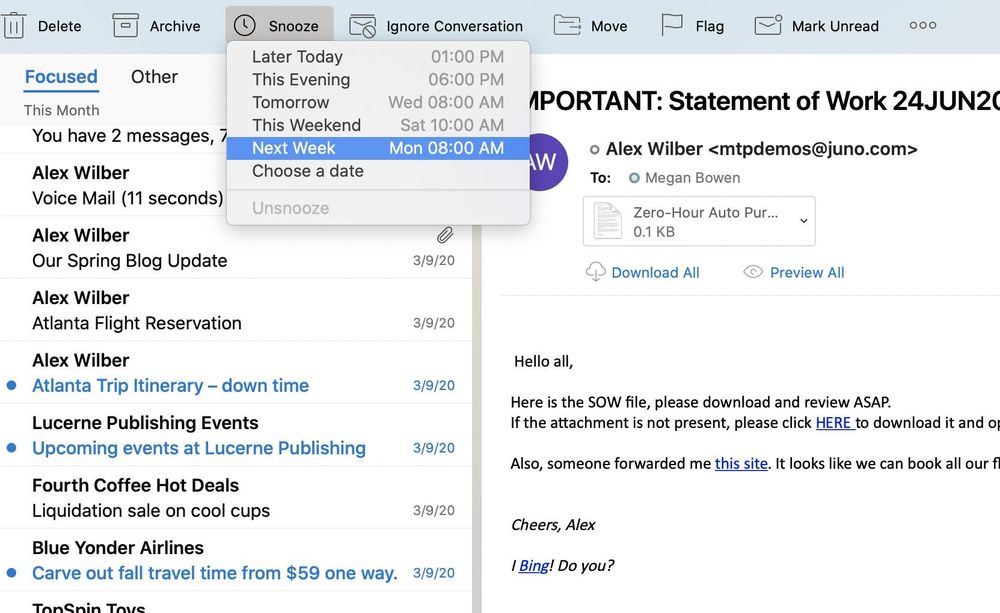Click the paperclip on Our Spring Blog Update
Screen dimensions: 1000x613
(445, 236)
